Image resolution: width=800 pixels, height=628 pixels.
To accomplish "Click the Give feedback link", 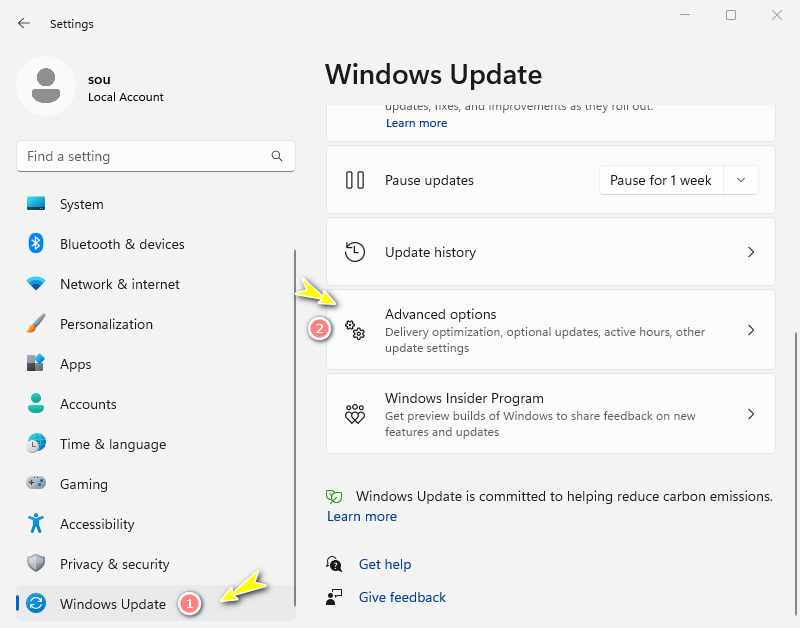I will (402, 597).
